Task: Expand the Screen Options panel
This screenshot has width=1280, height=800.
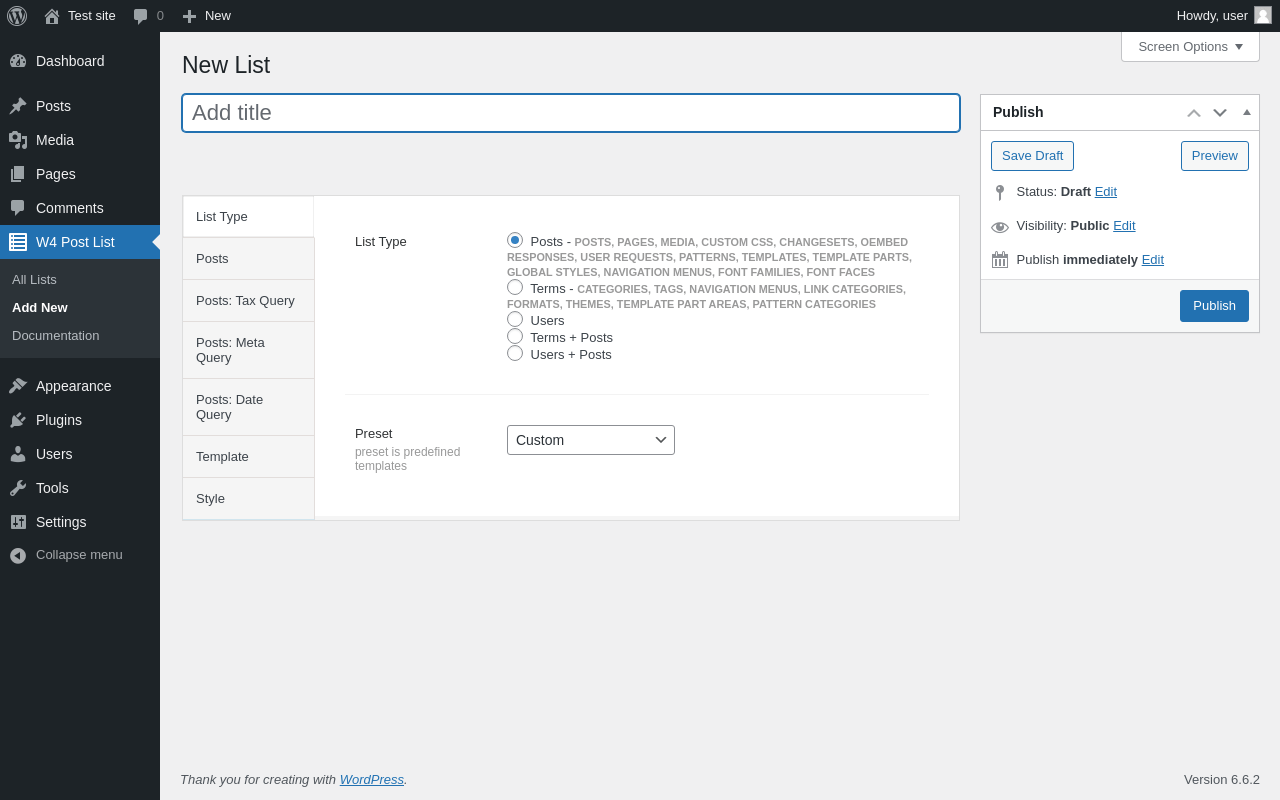Action: 1190,46
